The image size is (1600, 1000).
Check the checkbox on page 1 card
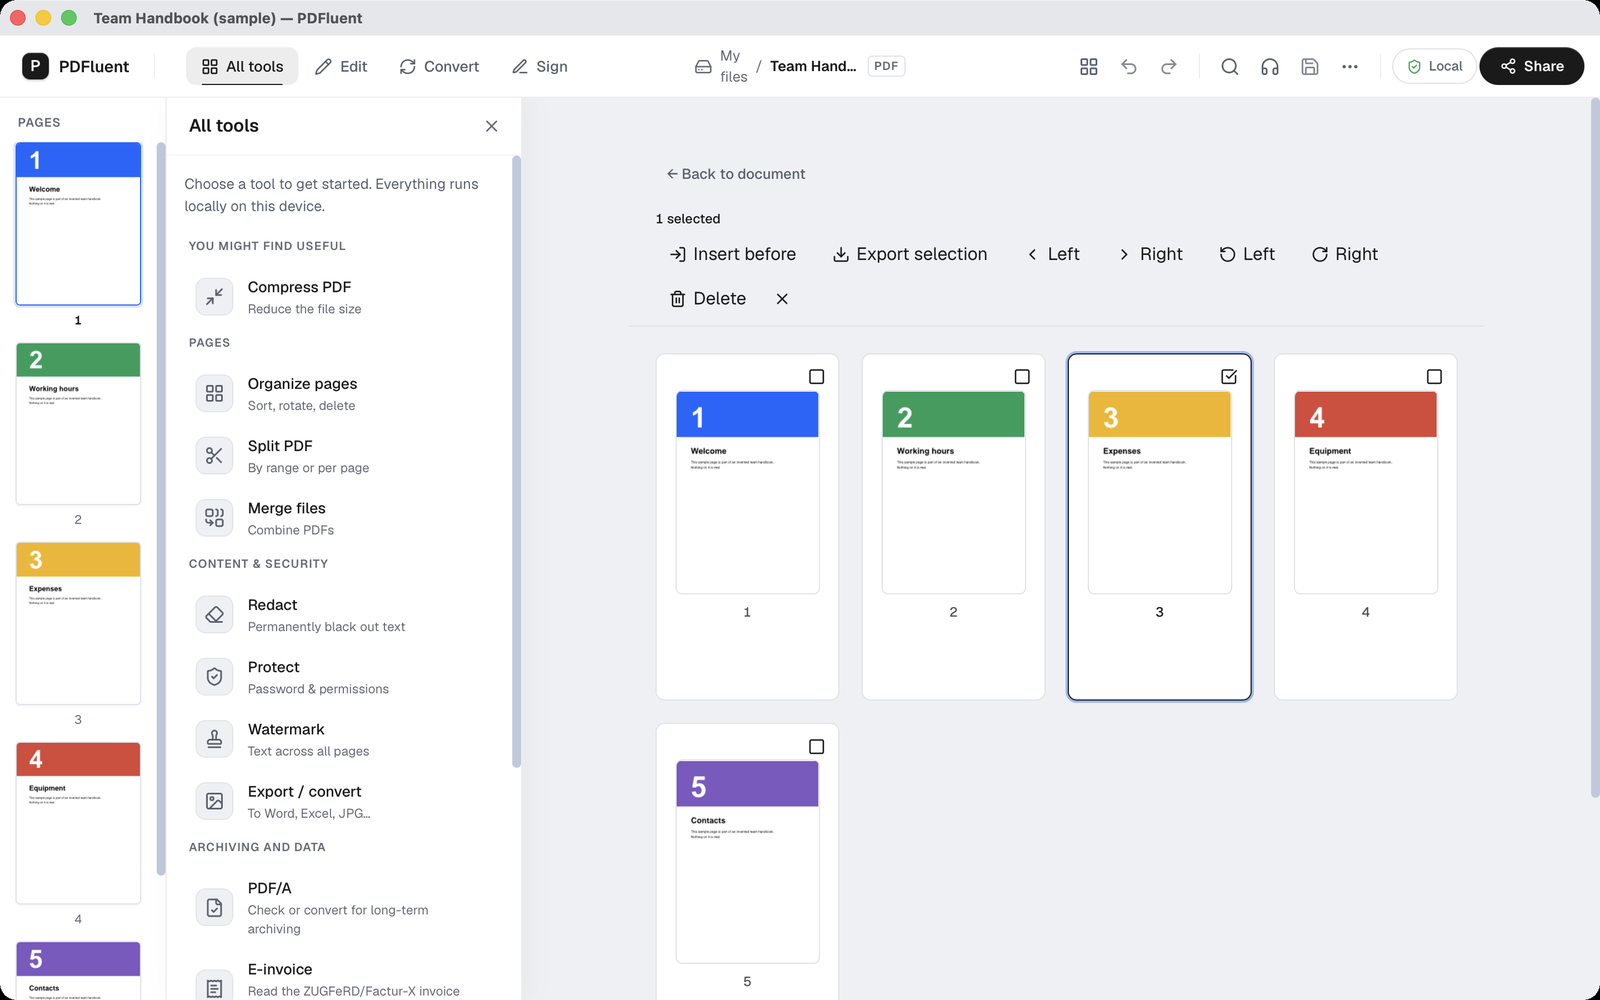(x=816, y=377)
